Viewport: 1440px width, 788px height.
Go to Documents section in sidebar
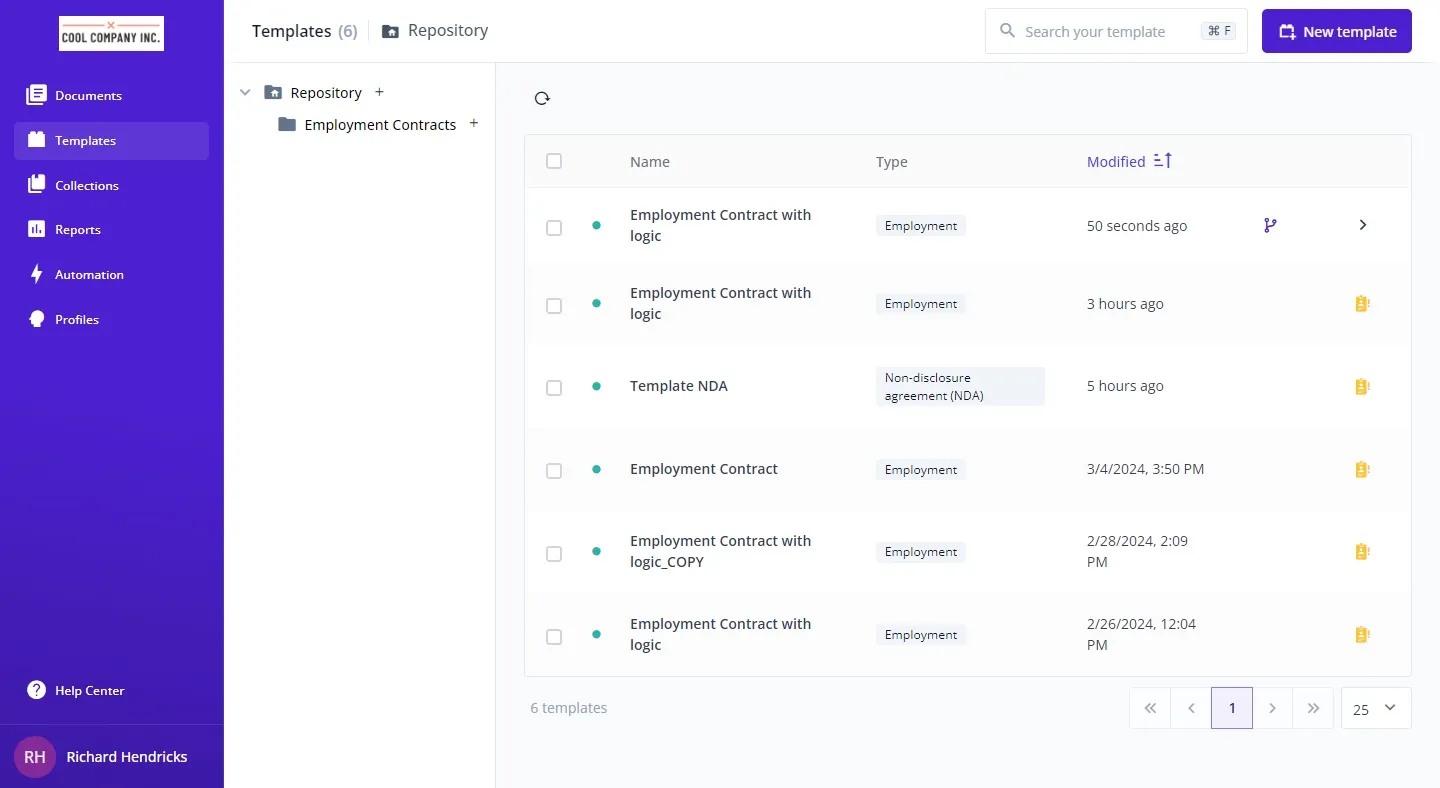pyautogui.click(x=88, y=96)
